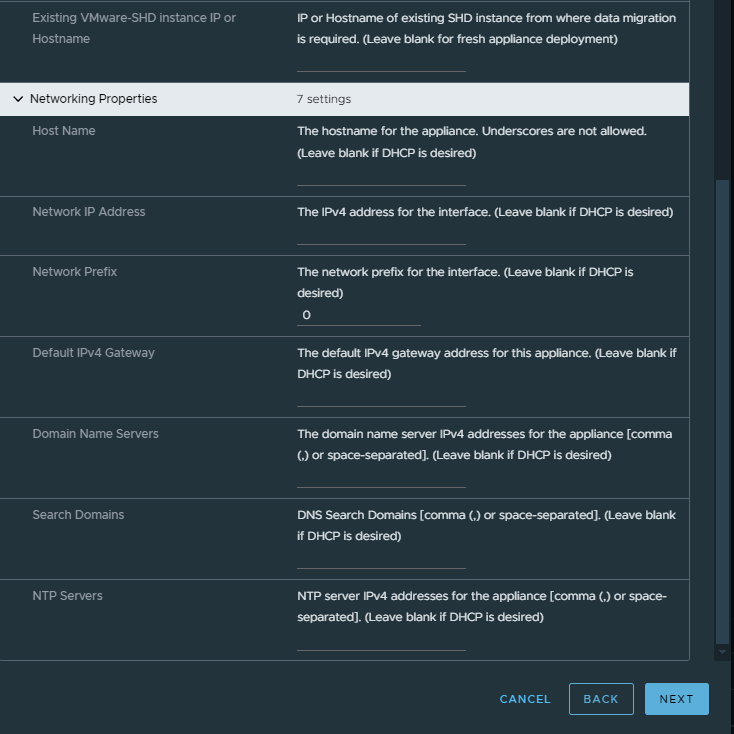The width and height of the screenshot is (734, 734).
Task: Click the '7 settings' summary text
Action: pyautogui.click(x=324, y=99)
